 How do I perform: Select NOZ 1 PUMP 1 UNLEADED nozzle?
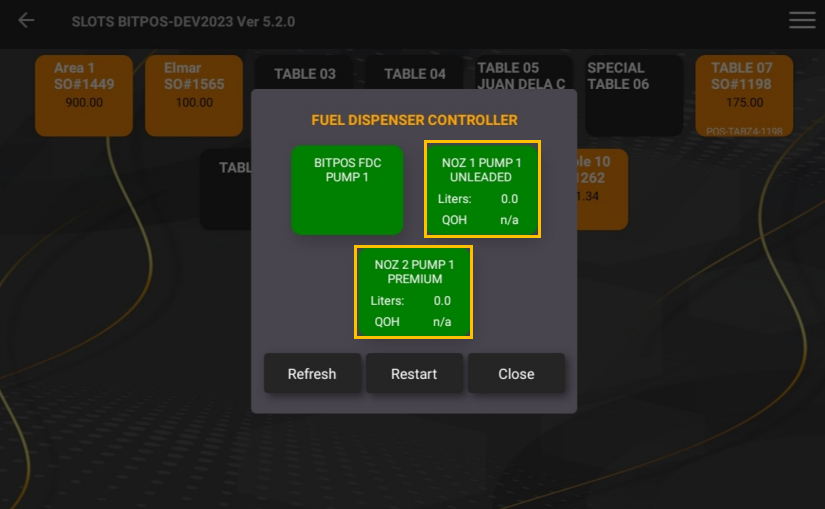pyautogui.click(x=482, y=189)
